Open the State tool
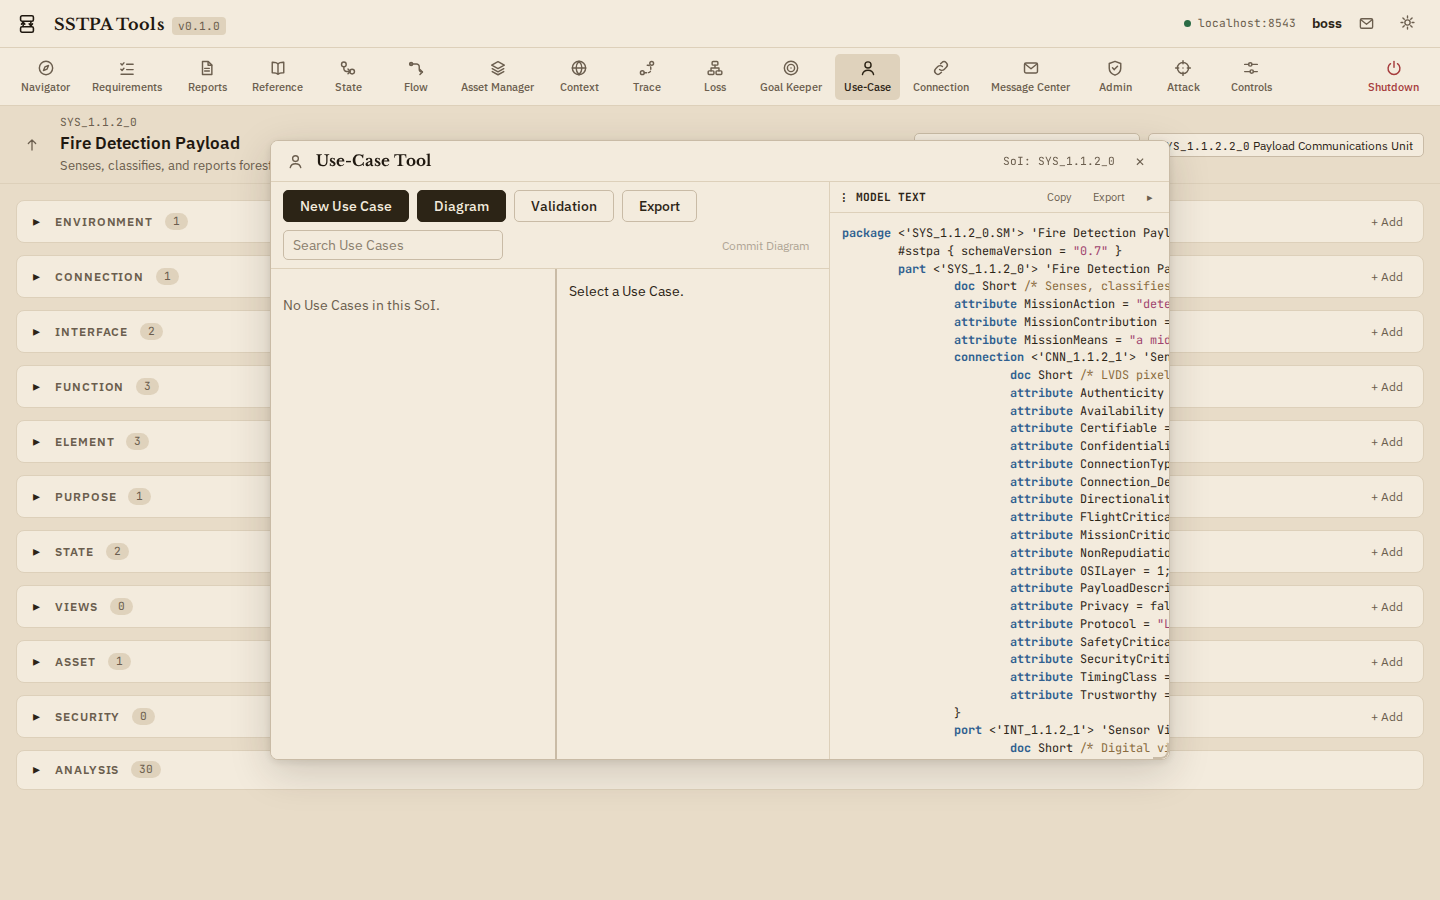 click(x=348, y=77)
